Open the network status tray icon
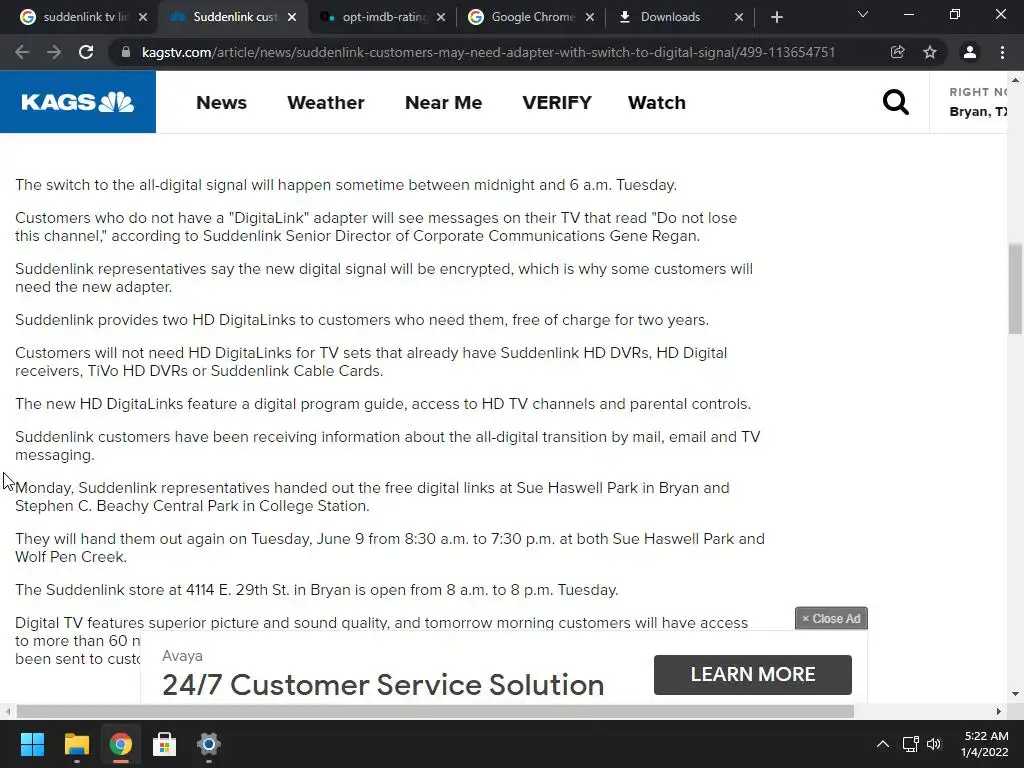Screen dimensions: 1024x768 pos(911,744)
